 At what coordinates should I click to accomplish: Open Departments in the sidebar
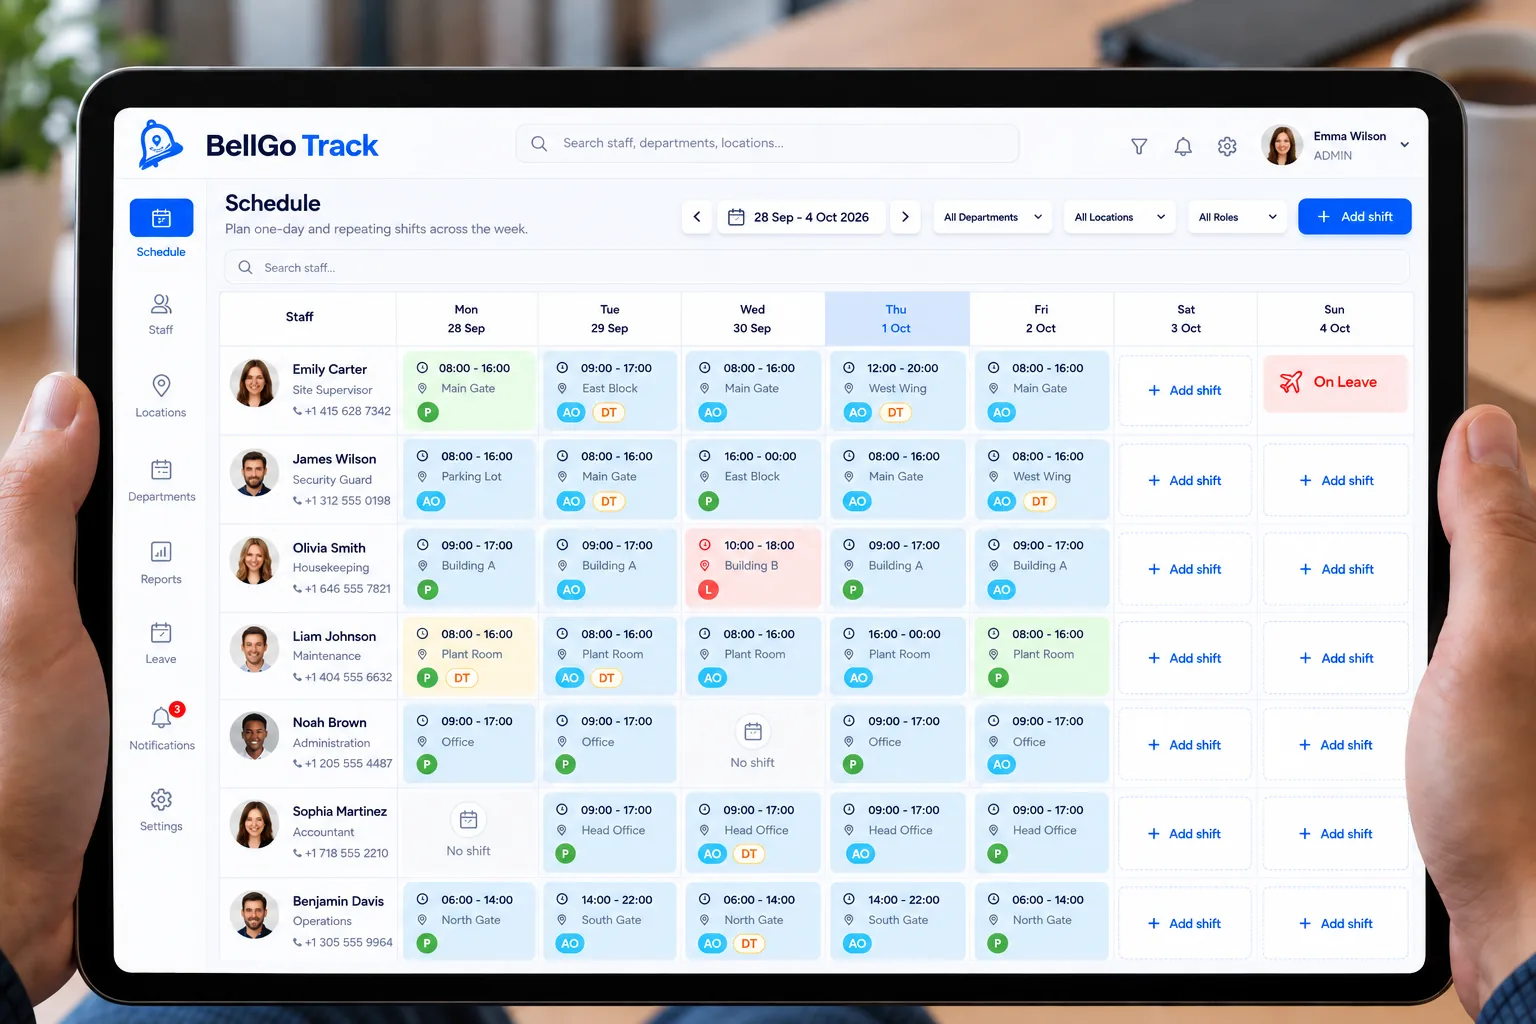pyautogui.click(x=162, y=480)
